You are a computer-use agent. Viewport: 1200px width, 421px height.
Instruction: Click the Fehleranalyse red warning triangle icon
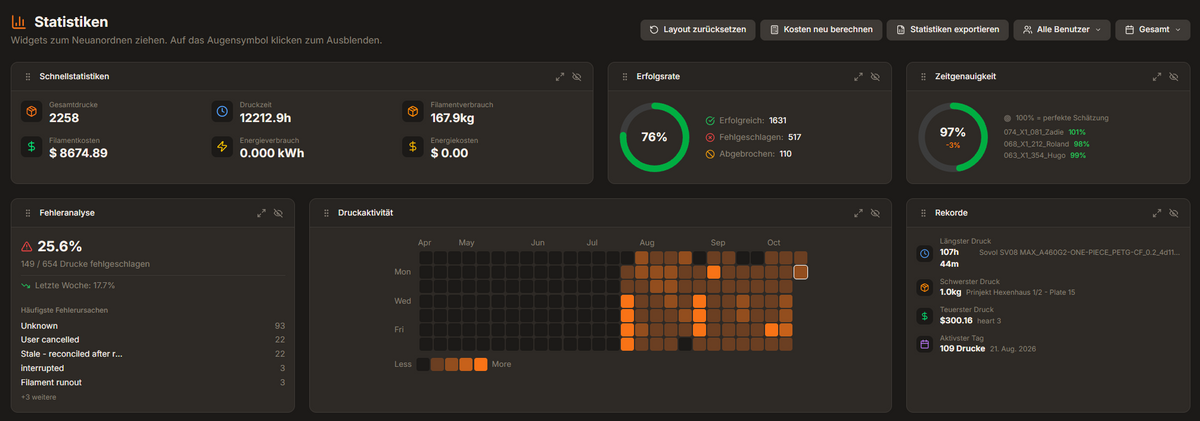(26, 246)
